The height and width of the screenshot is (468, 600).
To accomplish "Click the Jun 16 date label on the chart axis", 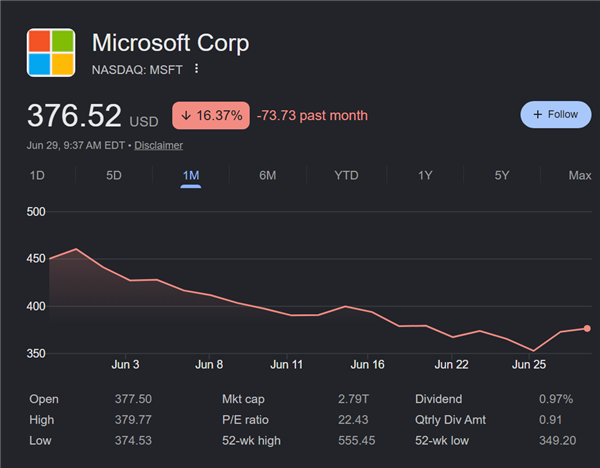I will (367, 364).
